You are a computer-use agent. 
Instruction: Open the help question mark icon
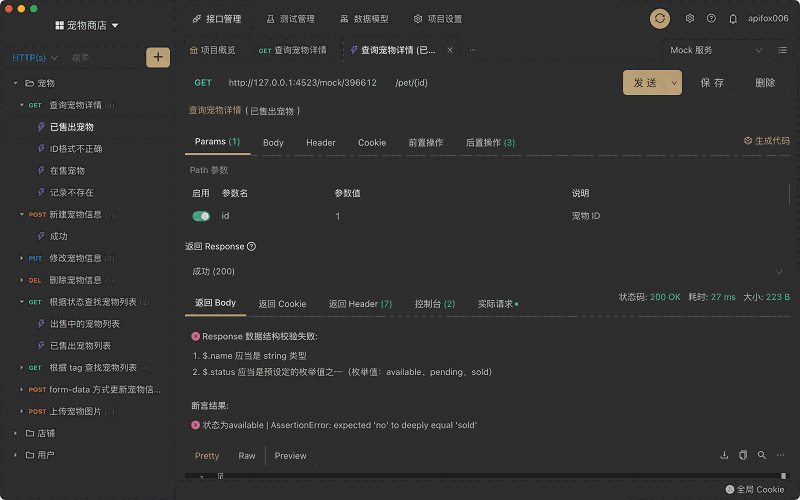click(711, 19)
